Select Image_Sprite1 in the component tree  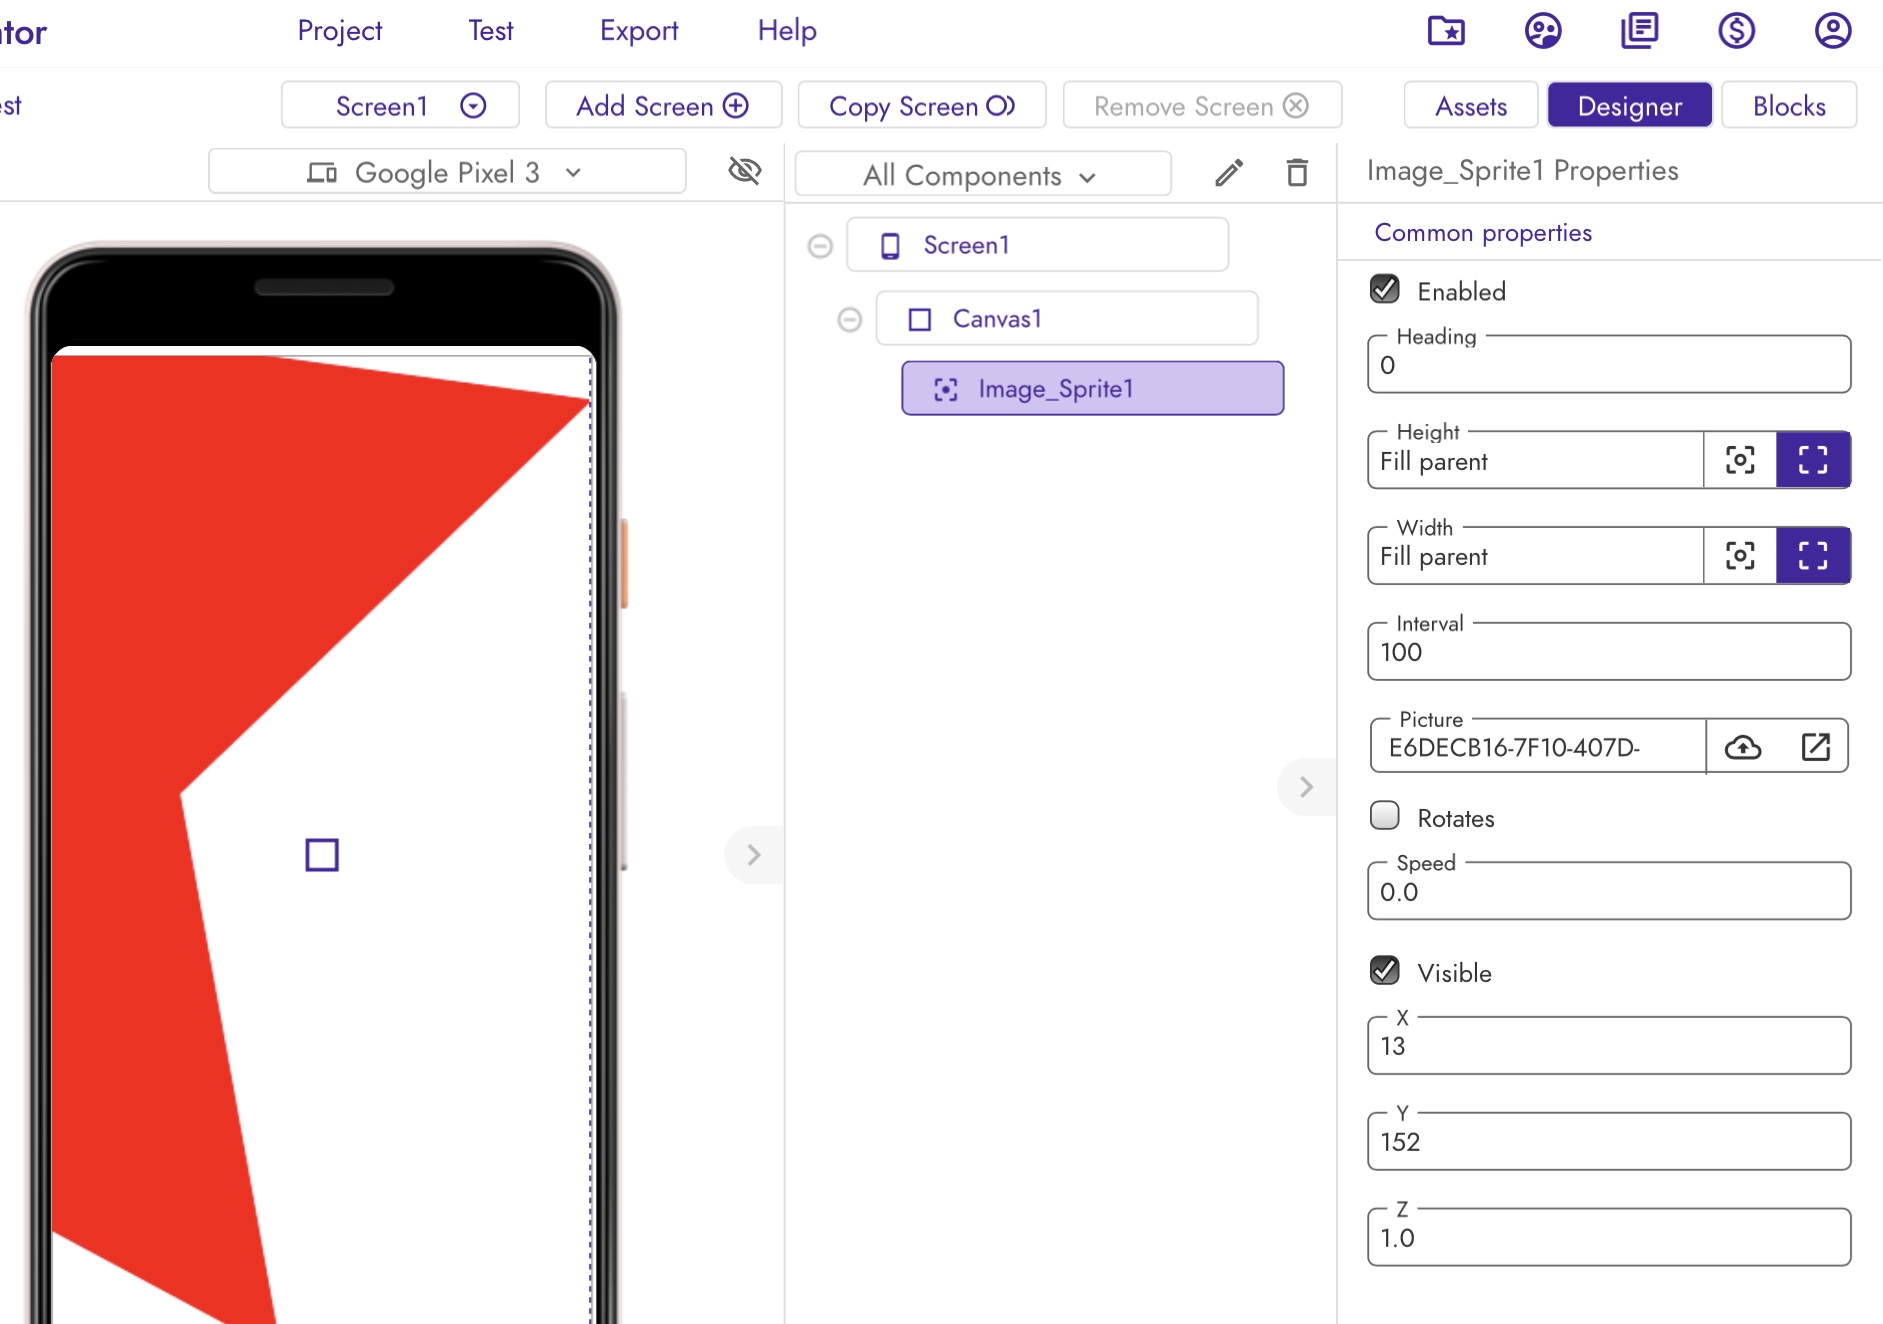[x=1093, y=389]
